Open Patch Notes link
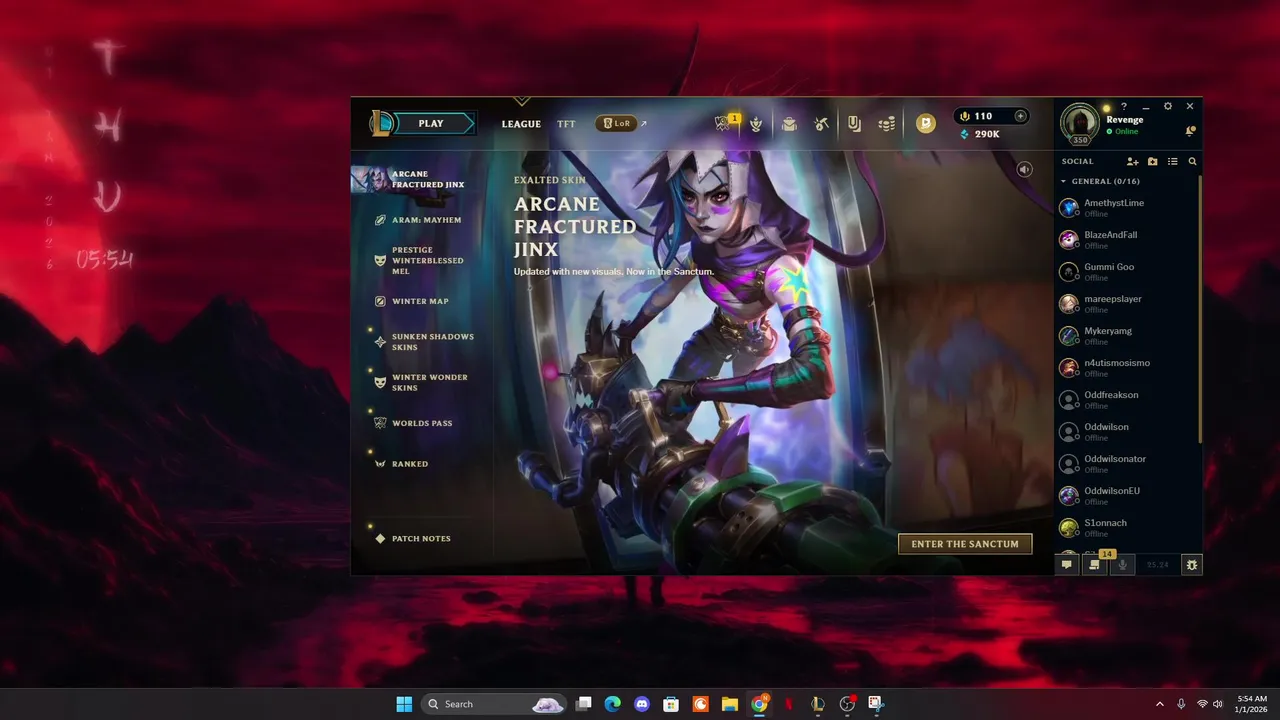 click(x=412, y=538)
